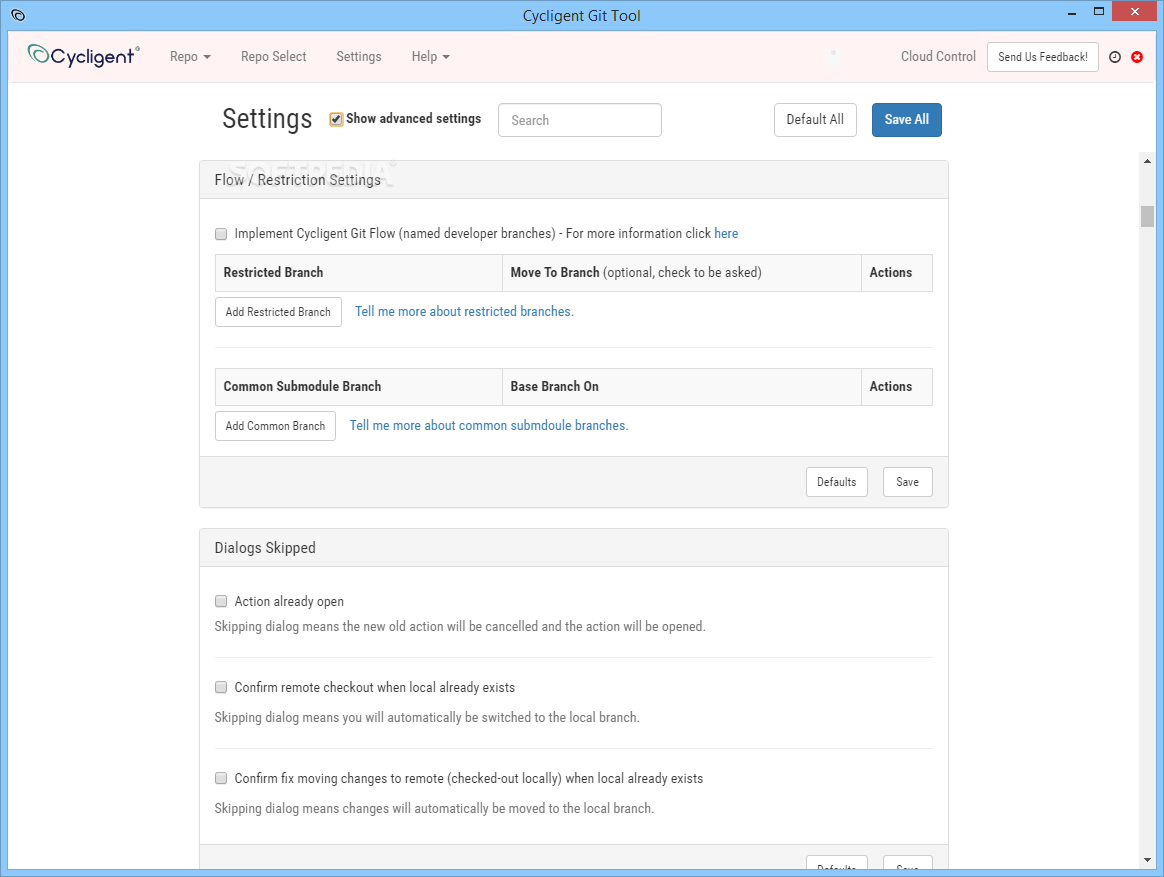
Task: Click the Restricted Branch column header
Action: click(x=359, y=273)
